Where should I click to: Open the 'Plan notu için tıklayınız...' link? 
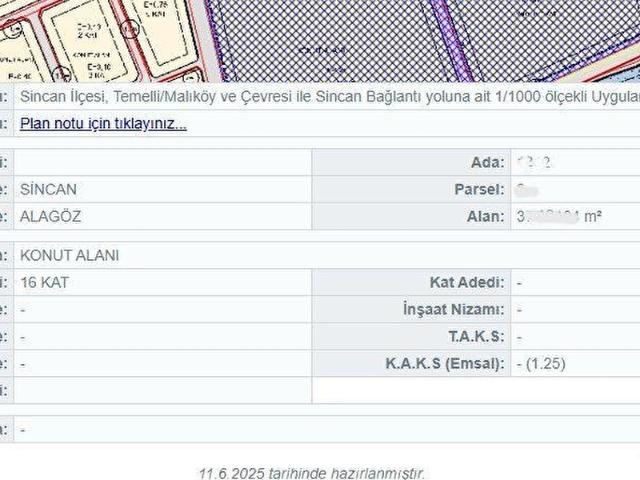[x=103, y=123]
